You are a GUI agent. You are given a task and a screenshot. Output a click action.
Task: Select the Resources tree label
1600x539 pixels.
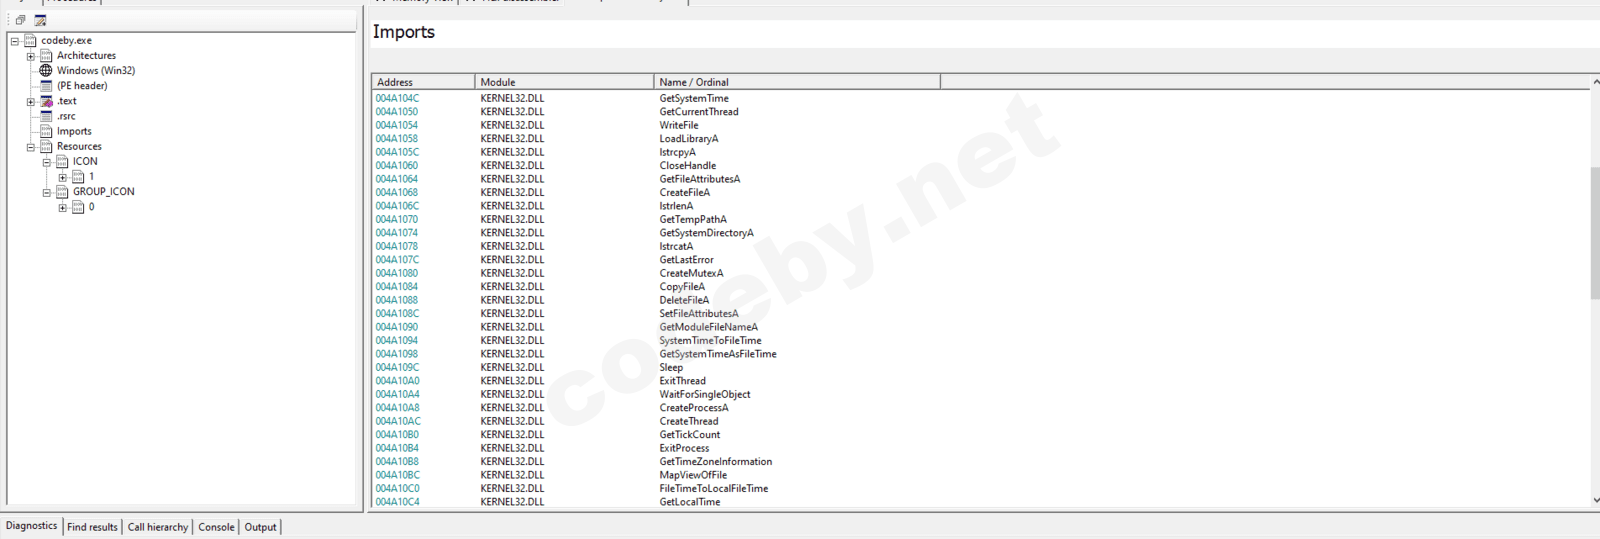(x=79, y=146)
